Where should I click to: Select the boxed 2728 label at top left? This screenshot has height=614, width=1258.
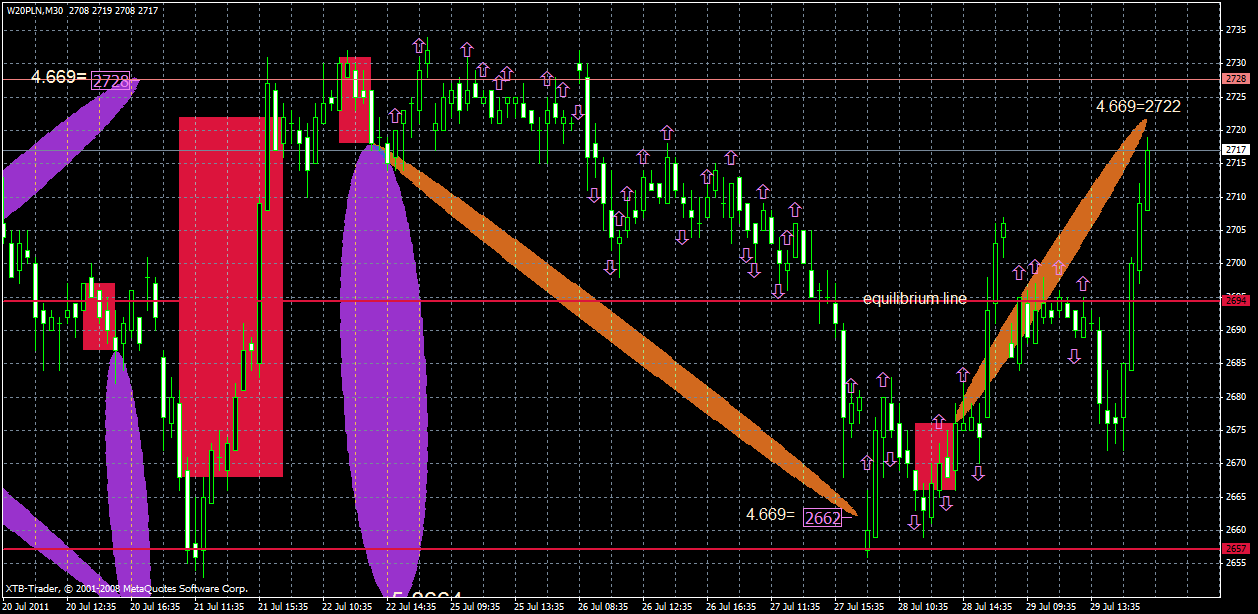[x=112, y=81]
